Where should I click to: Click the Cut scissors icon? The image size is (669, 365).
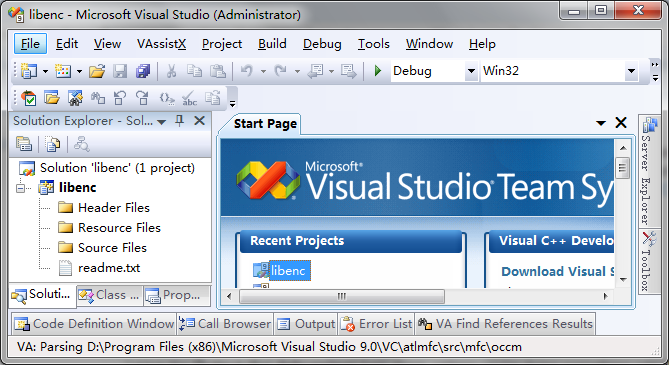pos(172,71)
